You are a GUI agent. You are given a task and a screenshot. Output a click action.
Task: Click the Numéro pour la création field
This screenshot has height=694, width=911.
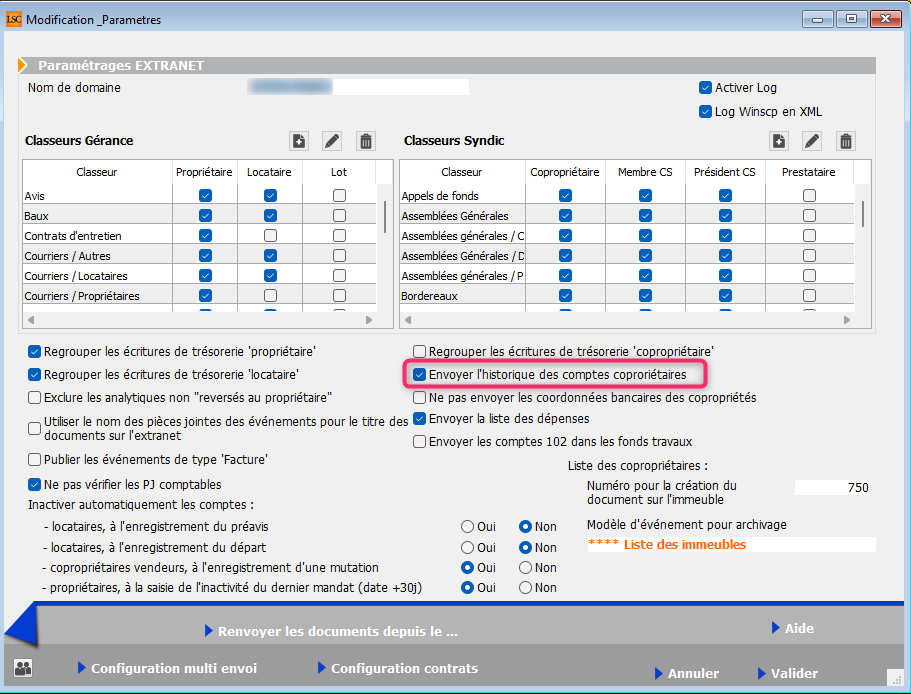coord(833,488)
